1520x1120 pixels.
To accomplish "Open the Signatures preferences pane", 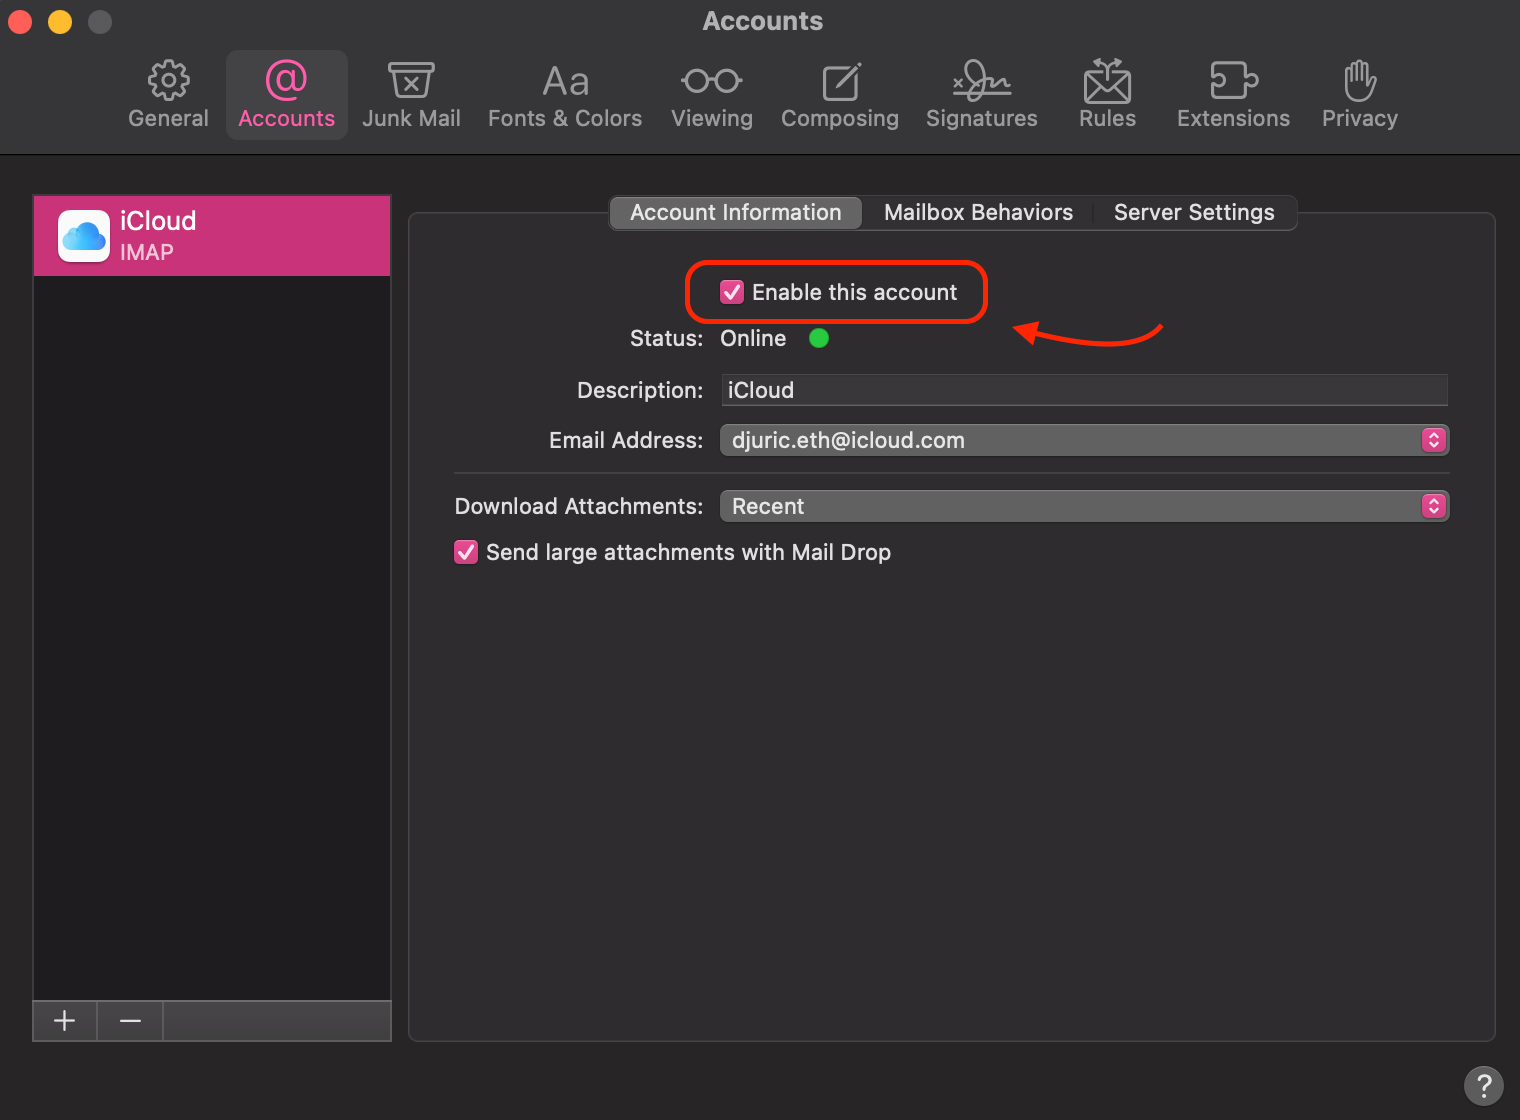I will point(982,95).
